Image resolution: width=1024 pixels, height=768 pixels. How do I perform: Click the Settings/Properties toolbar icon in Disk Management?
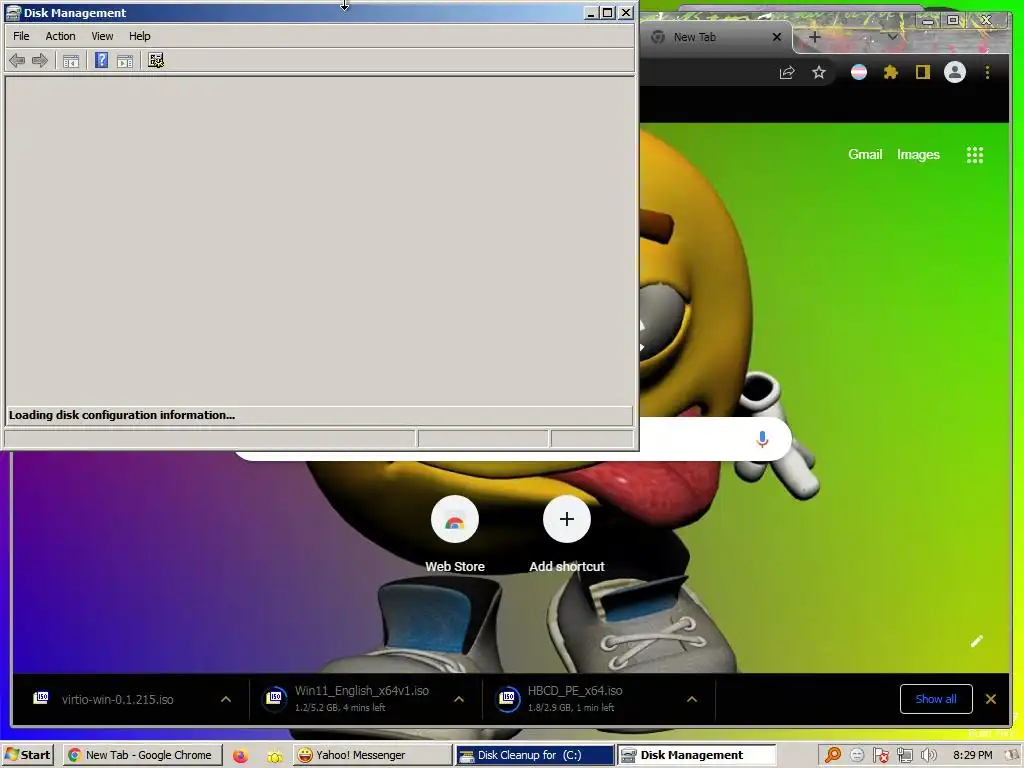pyautogui.click(x=155, y=61)
